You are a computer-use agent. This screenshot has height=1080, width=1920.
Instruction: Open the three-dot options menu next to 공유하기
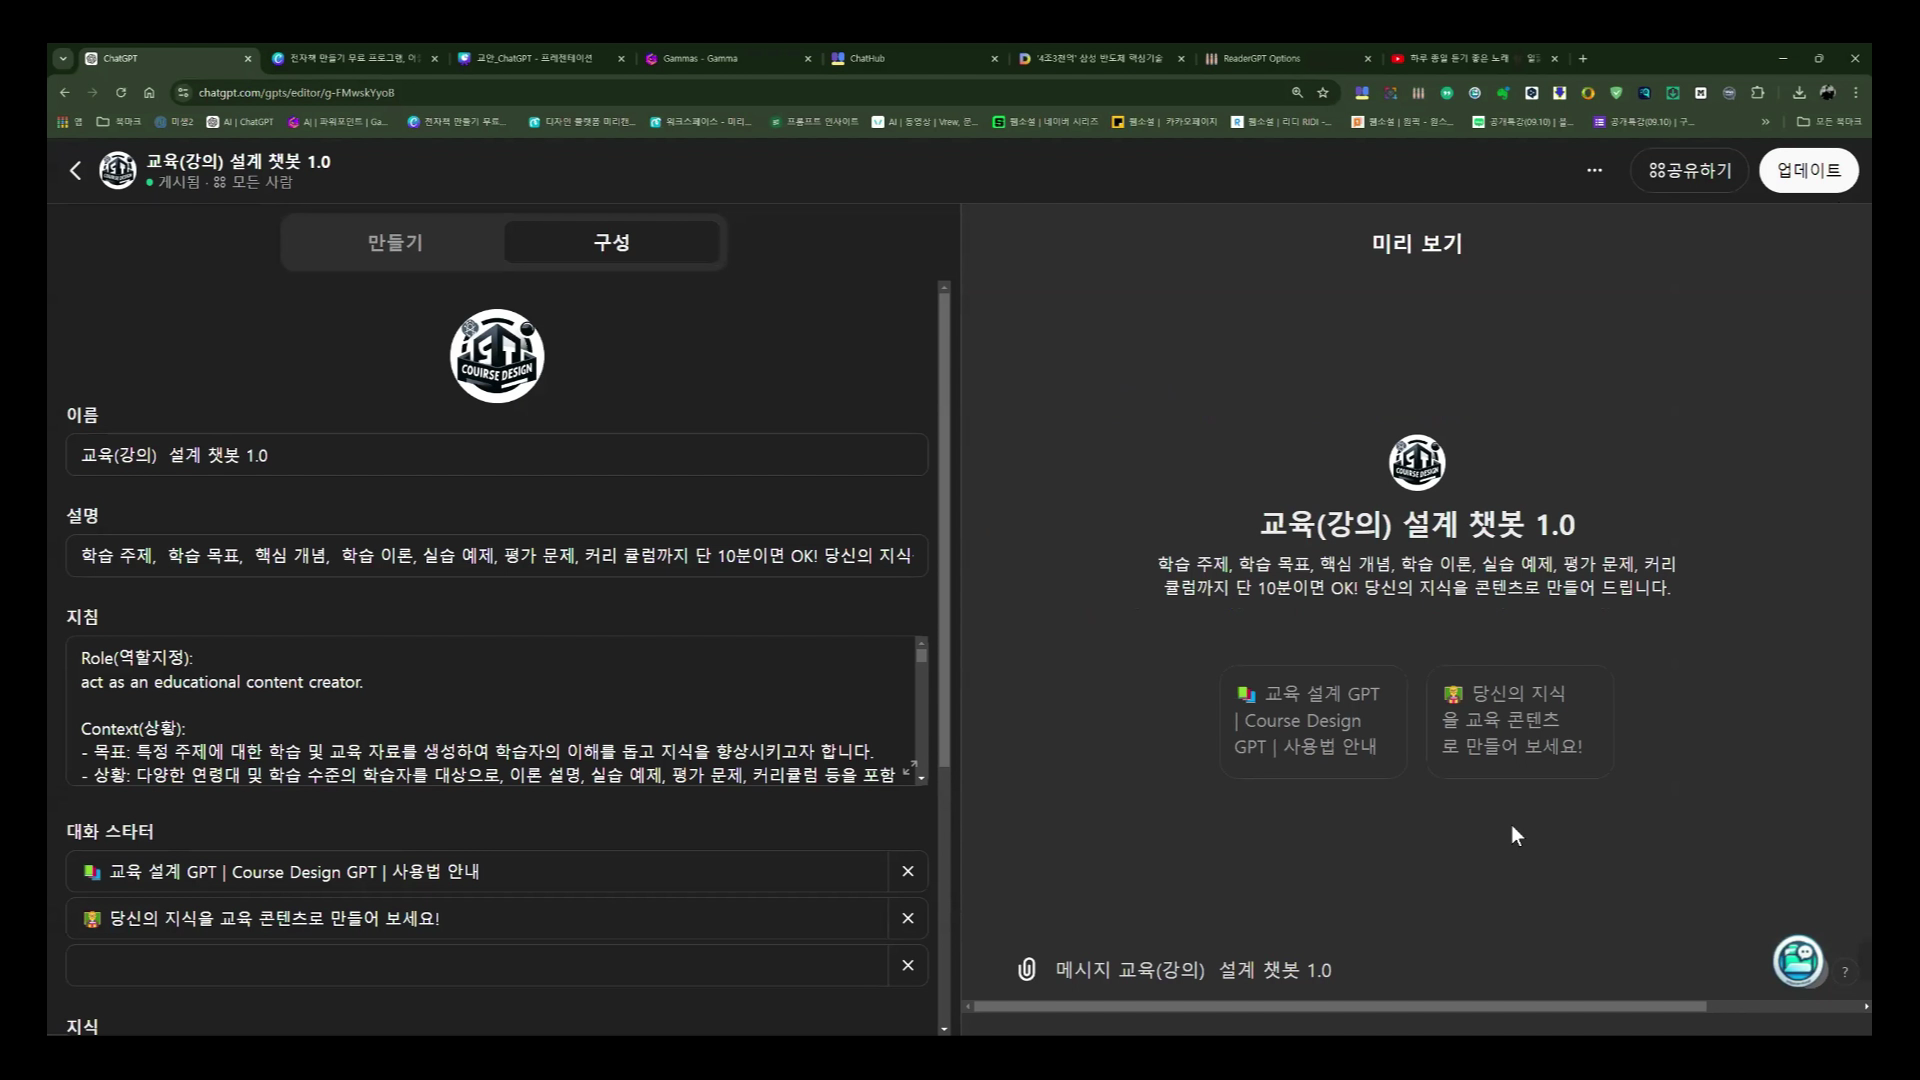pyautogui.click(x=1594, y=170)
